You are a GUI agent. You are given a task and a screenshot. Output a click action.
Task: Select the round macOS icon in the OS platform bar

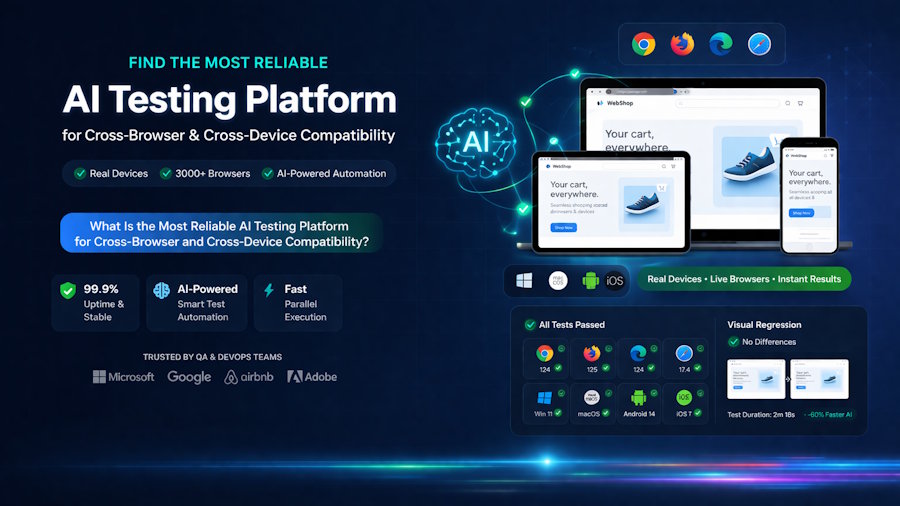558,281
